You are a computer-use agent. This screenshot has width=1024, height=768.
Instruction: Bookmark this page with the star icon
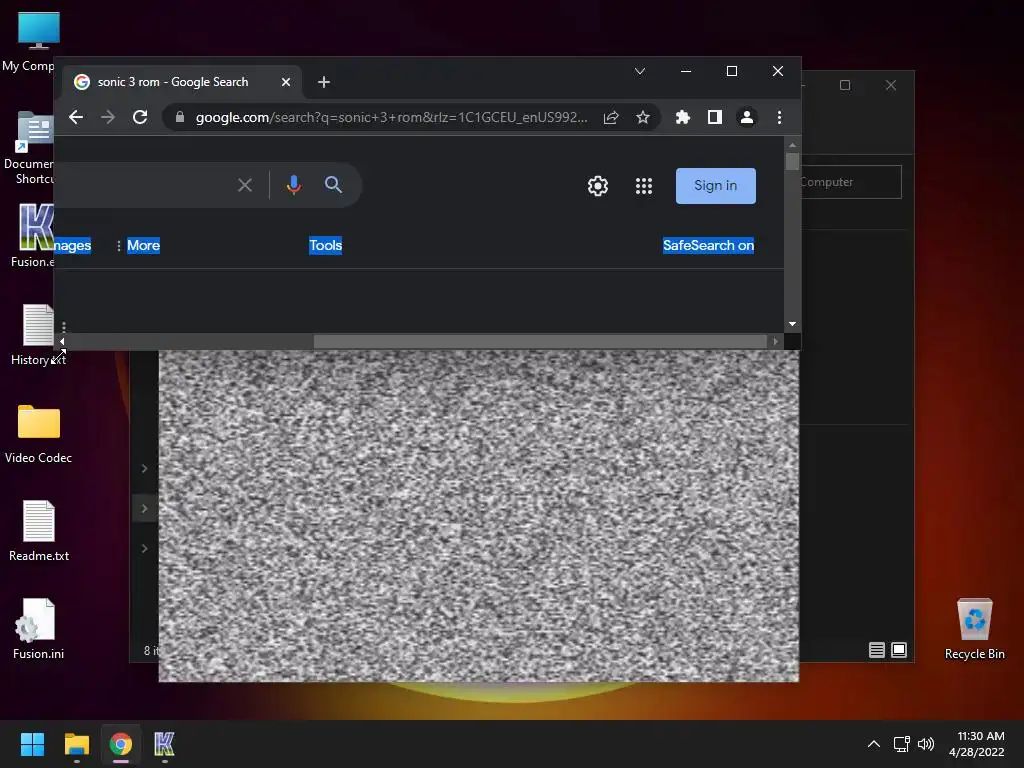(x=643, y=117)
